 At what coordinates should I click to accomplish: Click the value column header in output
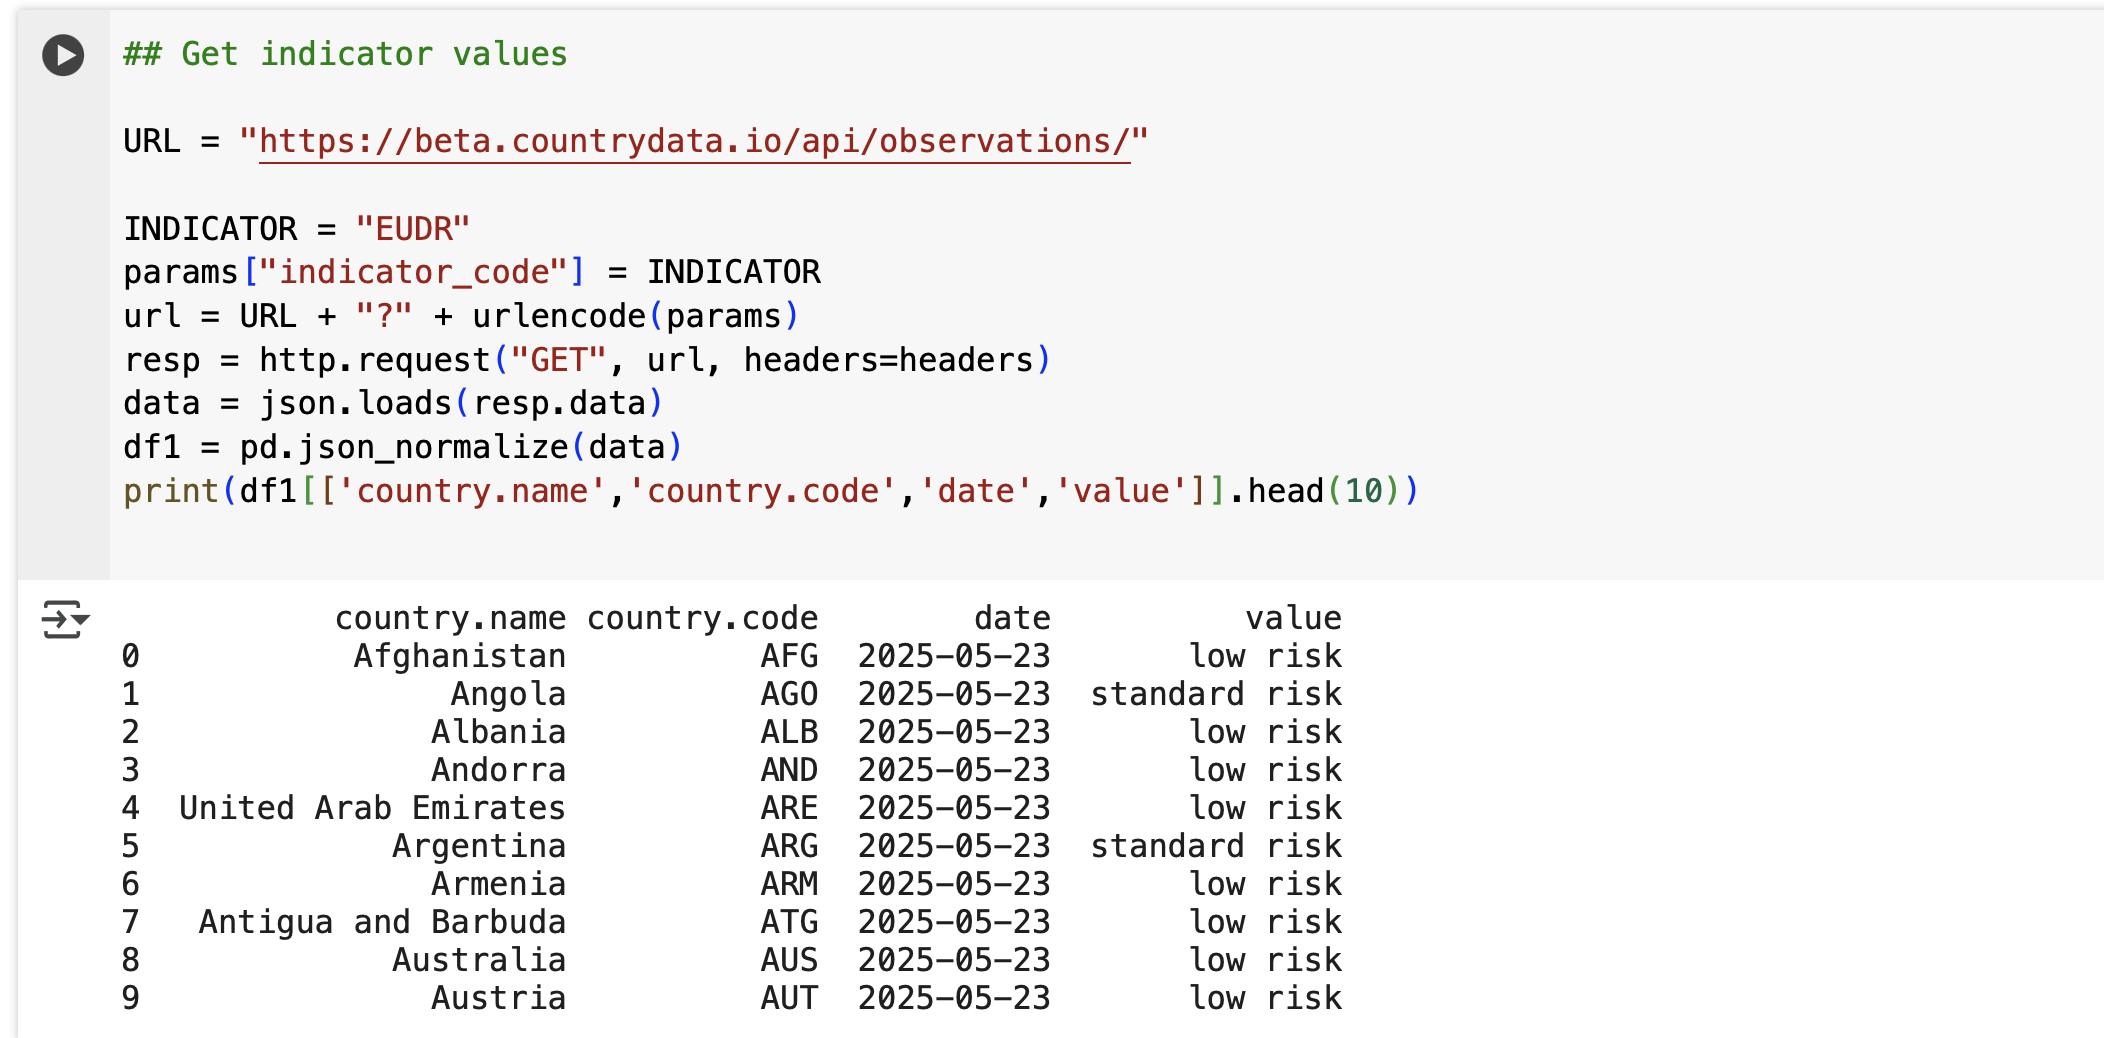coord(1293,618)
